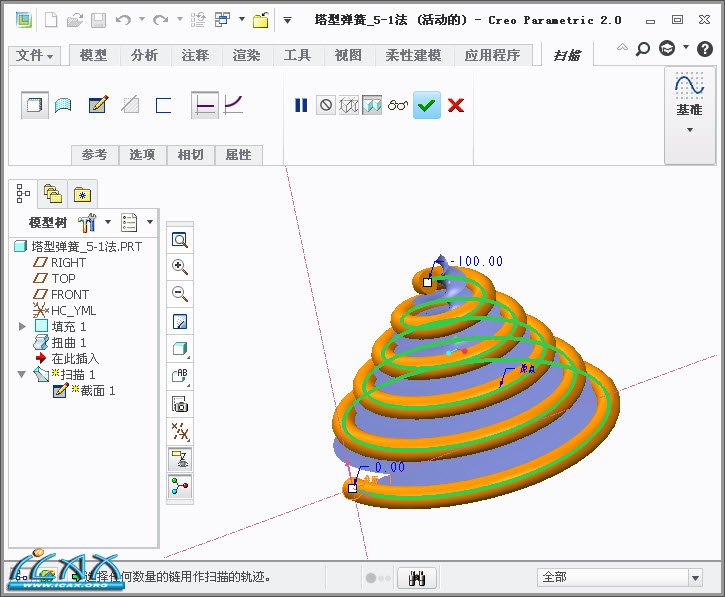The width and height of the screenshot is (725, 597).
Task: Click the command search magnifier icon
Action: 643,48
